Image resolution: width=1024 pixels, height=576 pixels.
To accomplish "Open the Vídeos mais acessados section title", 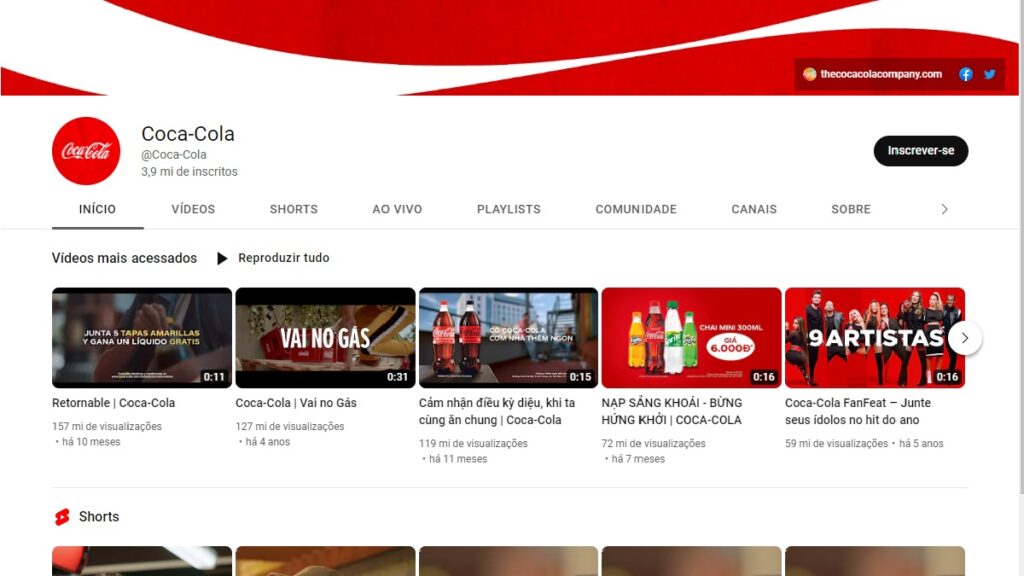I will click(x=124, y=258).
